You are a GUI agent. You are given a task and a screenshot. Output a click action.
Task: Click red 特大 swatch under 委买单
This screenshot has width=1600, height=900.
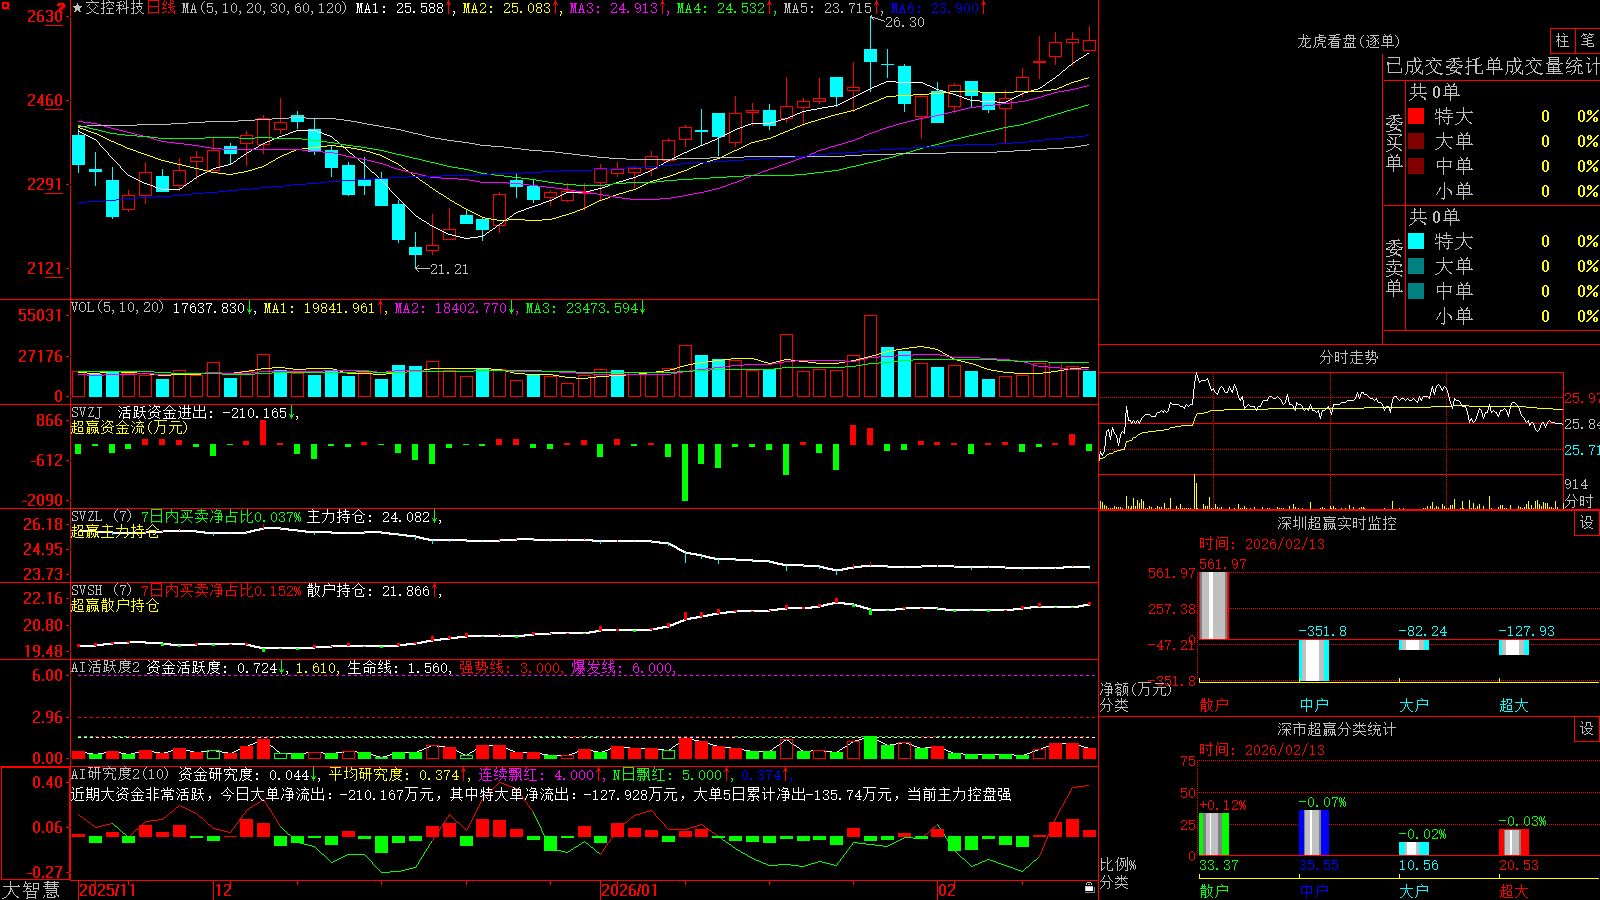1416,116
